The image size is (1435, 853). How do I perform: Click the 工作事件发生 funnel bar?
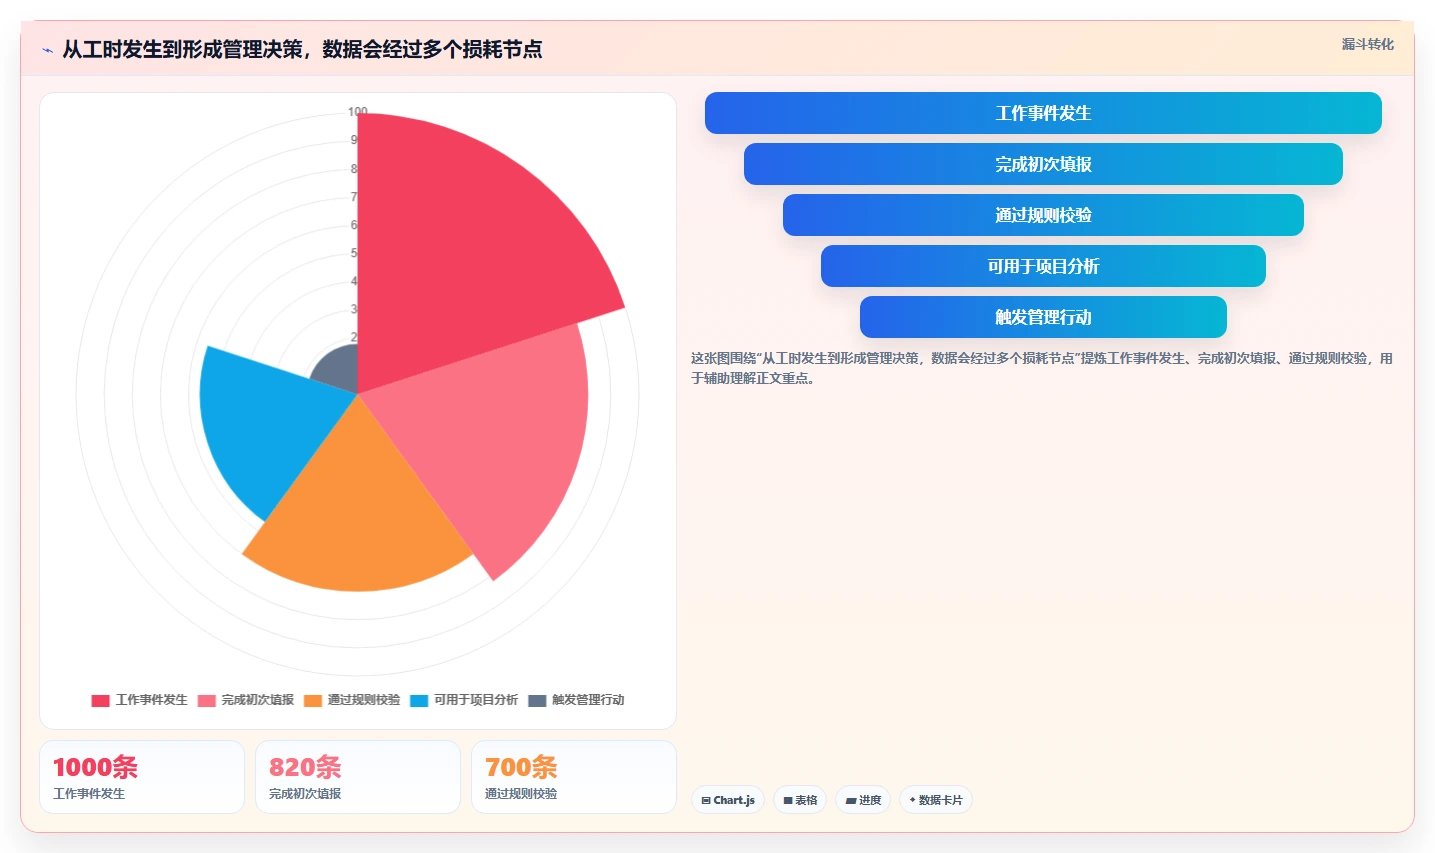point(1043,113)
